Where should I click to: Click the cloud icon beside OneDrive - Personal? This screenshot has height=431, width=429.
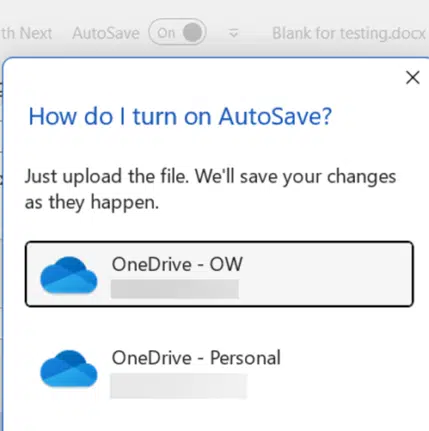(69, 369)
